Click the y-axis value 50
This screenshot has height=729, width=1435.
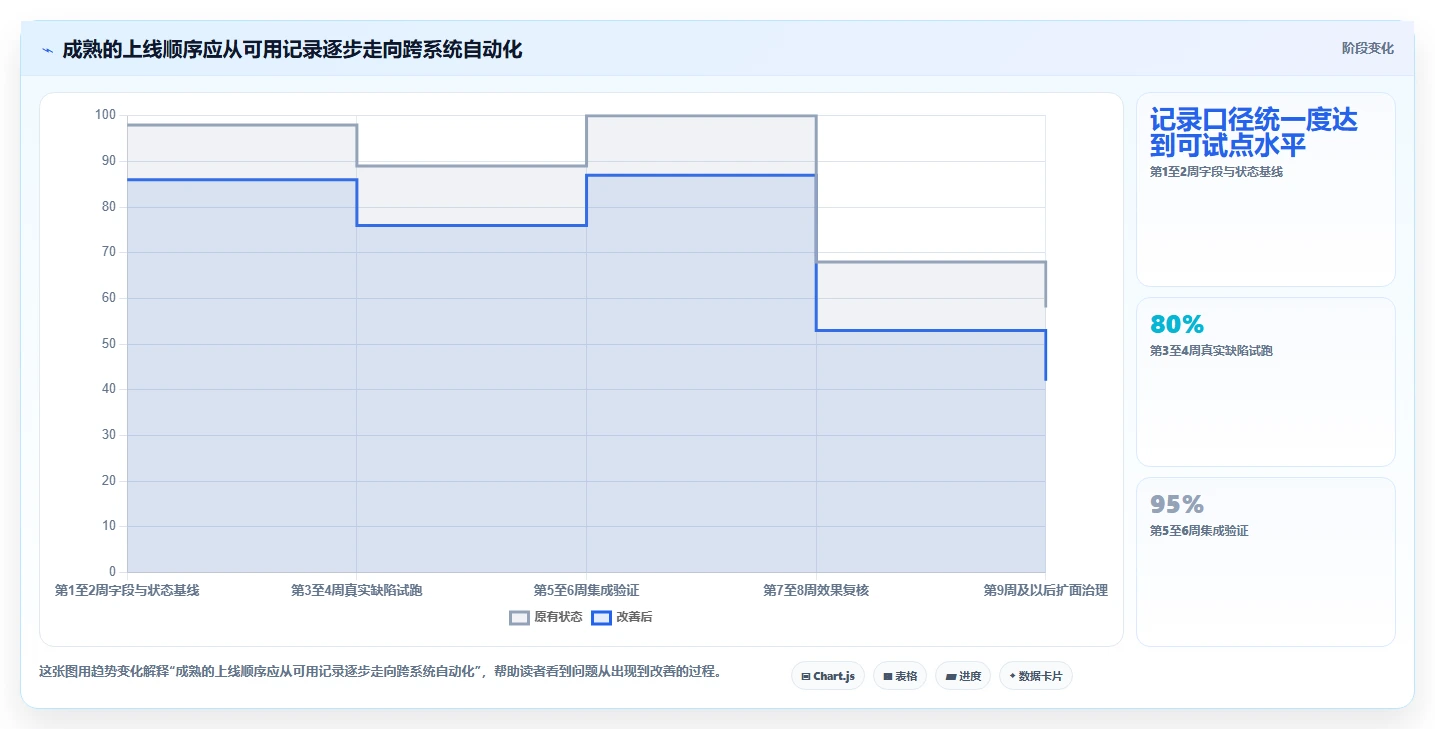tap(109, 343)
